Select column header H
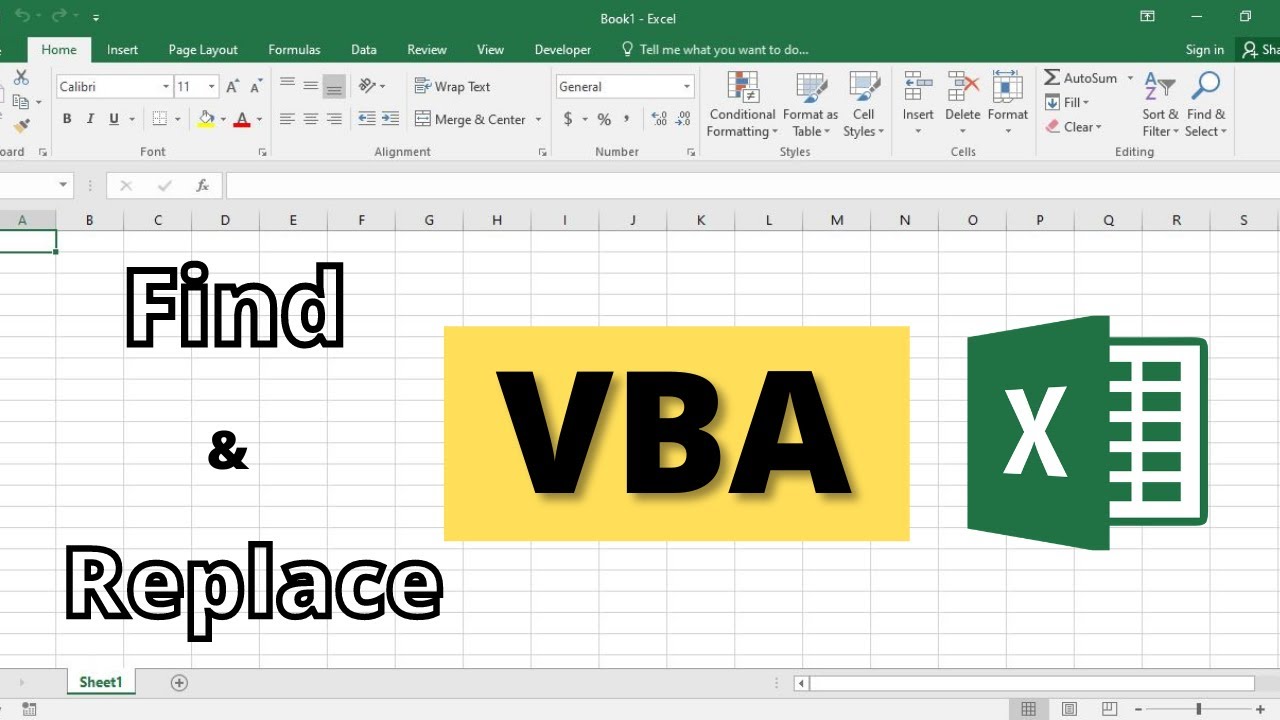This screenshot has width=1280, height=720. (x=497, y=220)
